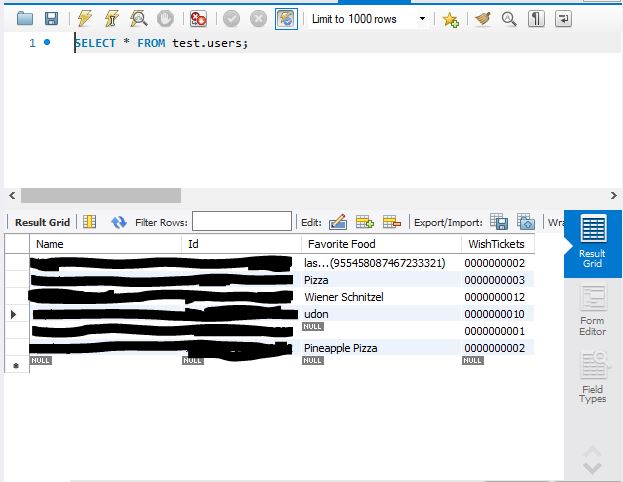
Task: Click the edit current row icon
Action: click(338, 222)
